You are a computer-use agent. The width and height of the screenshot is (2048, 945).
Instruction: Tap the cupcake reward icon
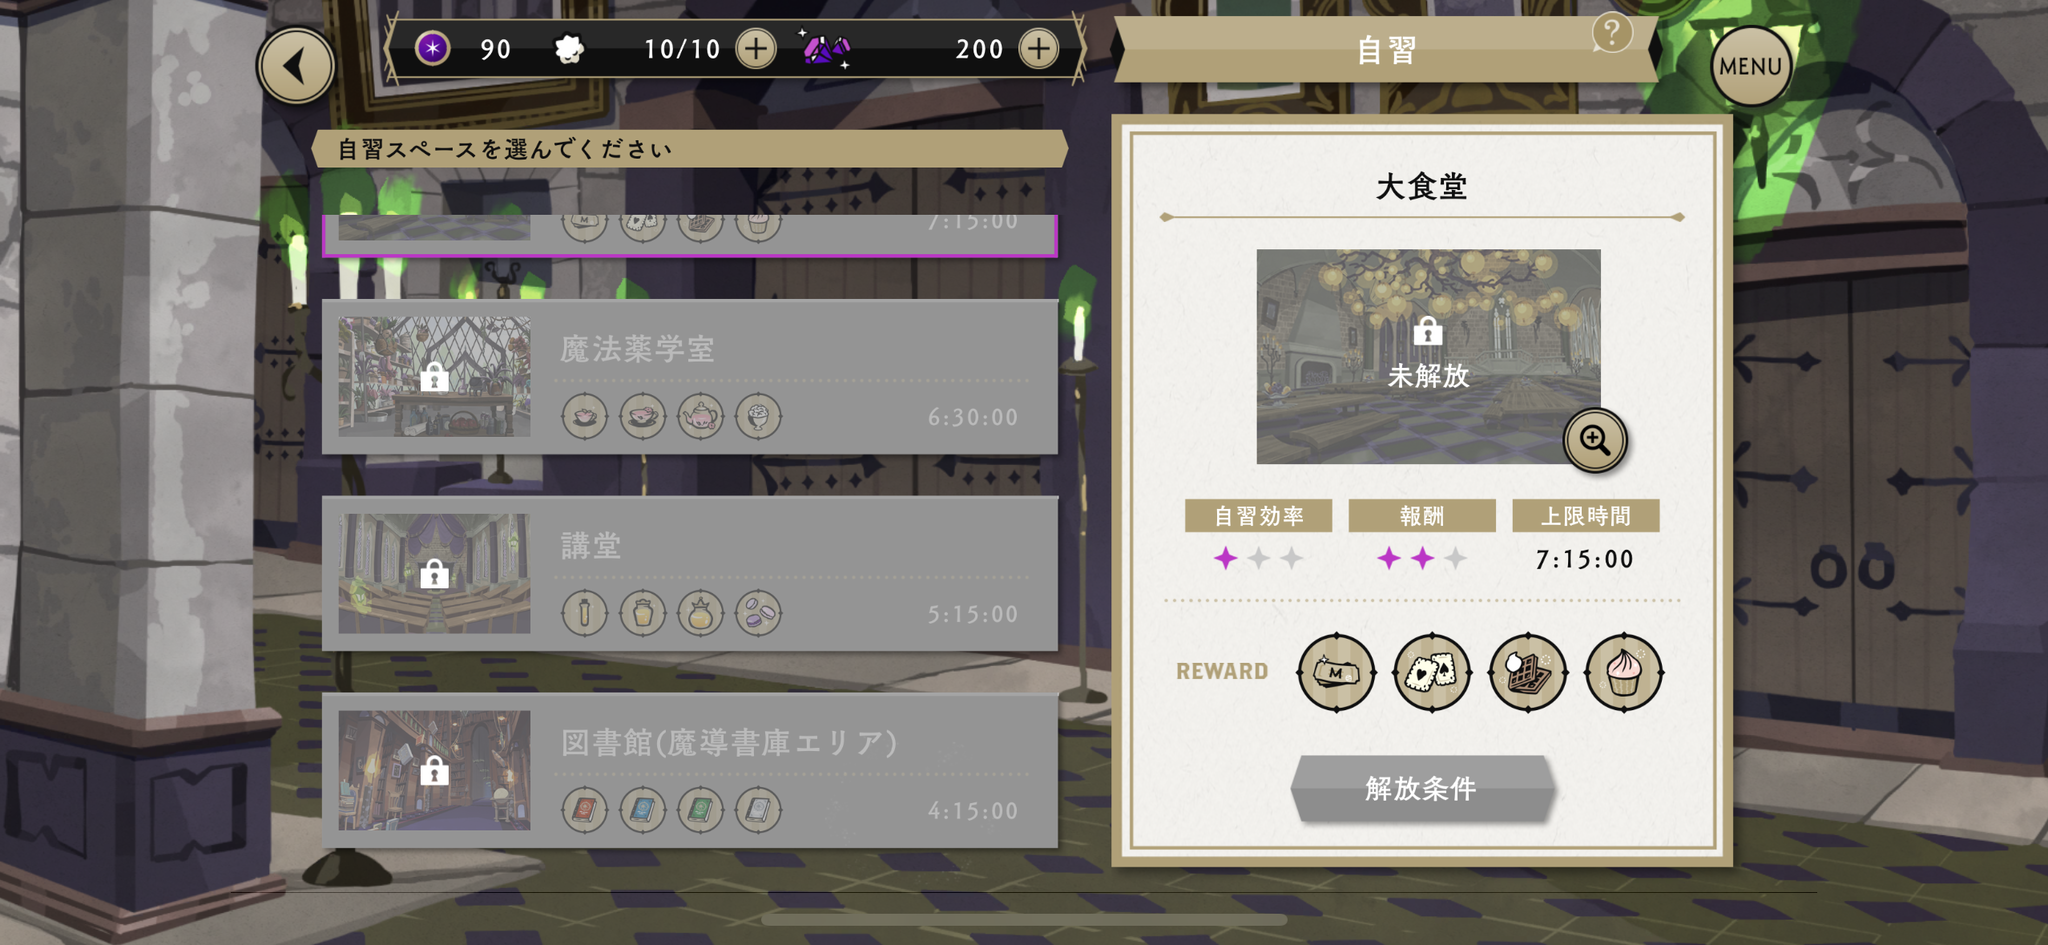click(1624, 673)
